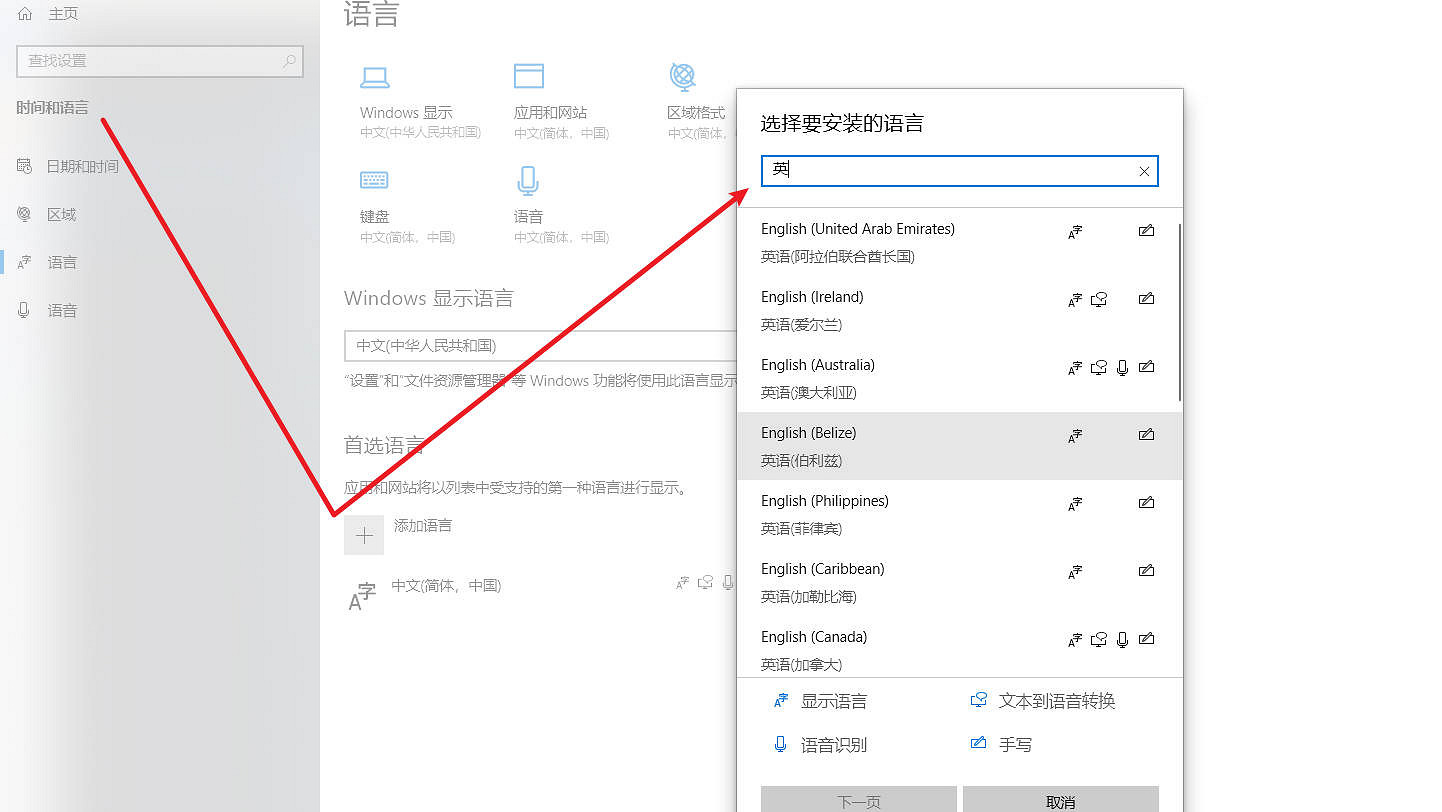Click the display language icon beside English (Australia)

tap(1074, 367)
